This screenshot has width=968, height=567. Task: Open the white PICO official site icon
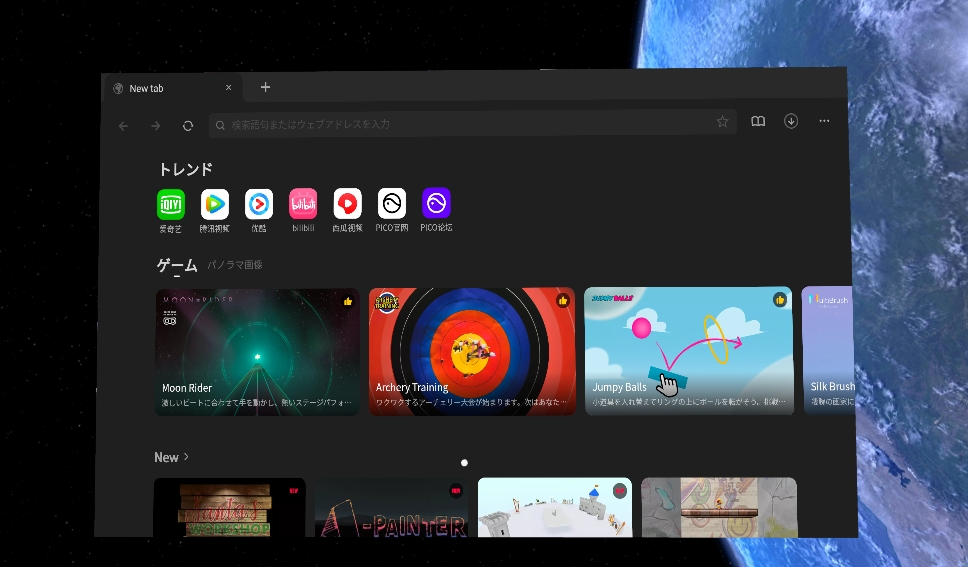click(392, 203)
